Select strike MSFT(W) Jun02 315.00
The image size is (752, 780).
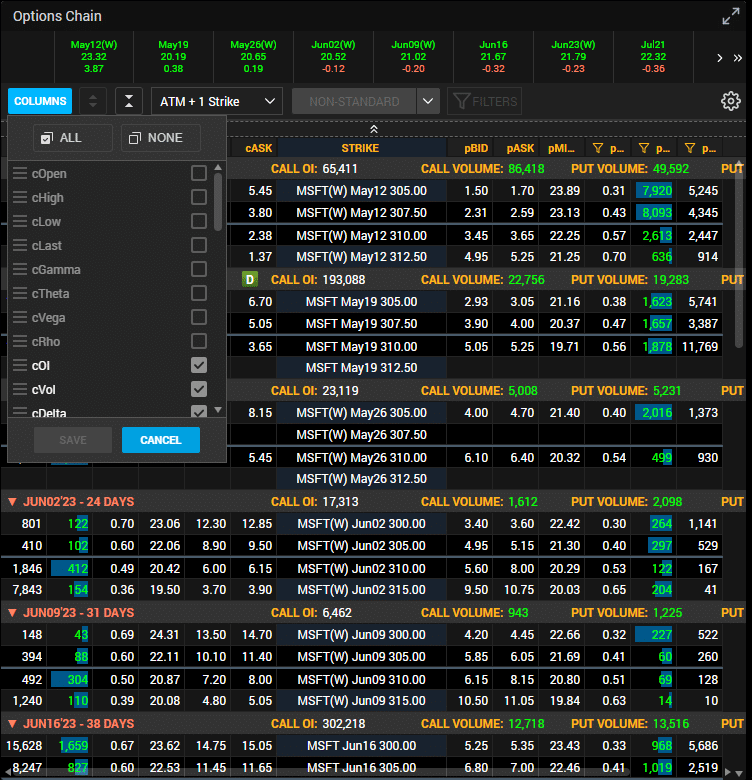[362, 590]
